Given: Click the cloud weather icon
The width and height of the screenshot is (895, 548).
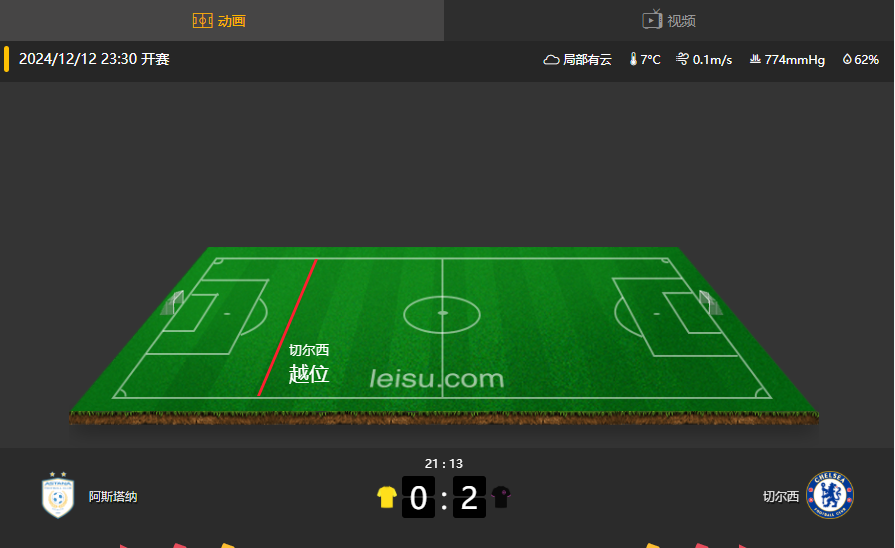Looking at the screenshot, I should [x=551, y=59].
